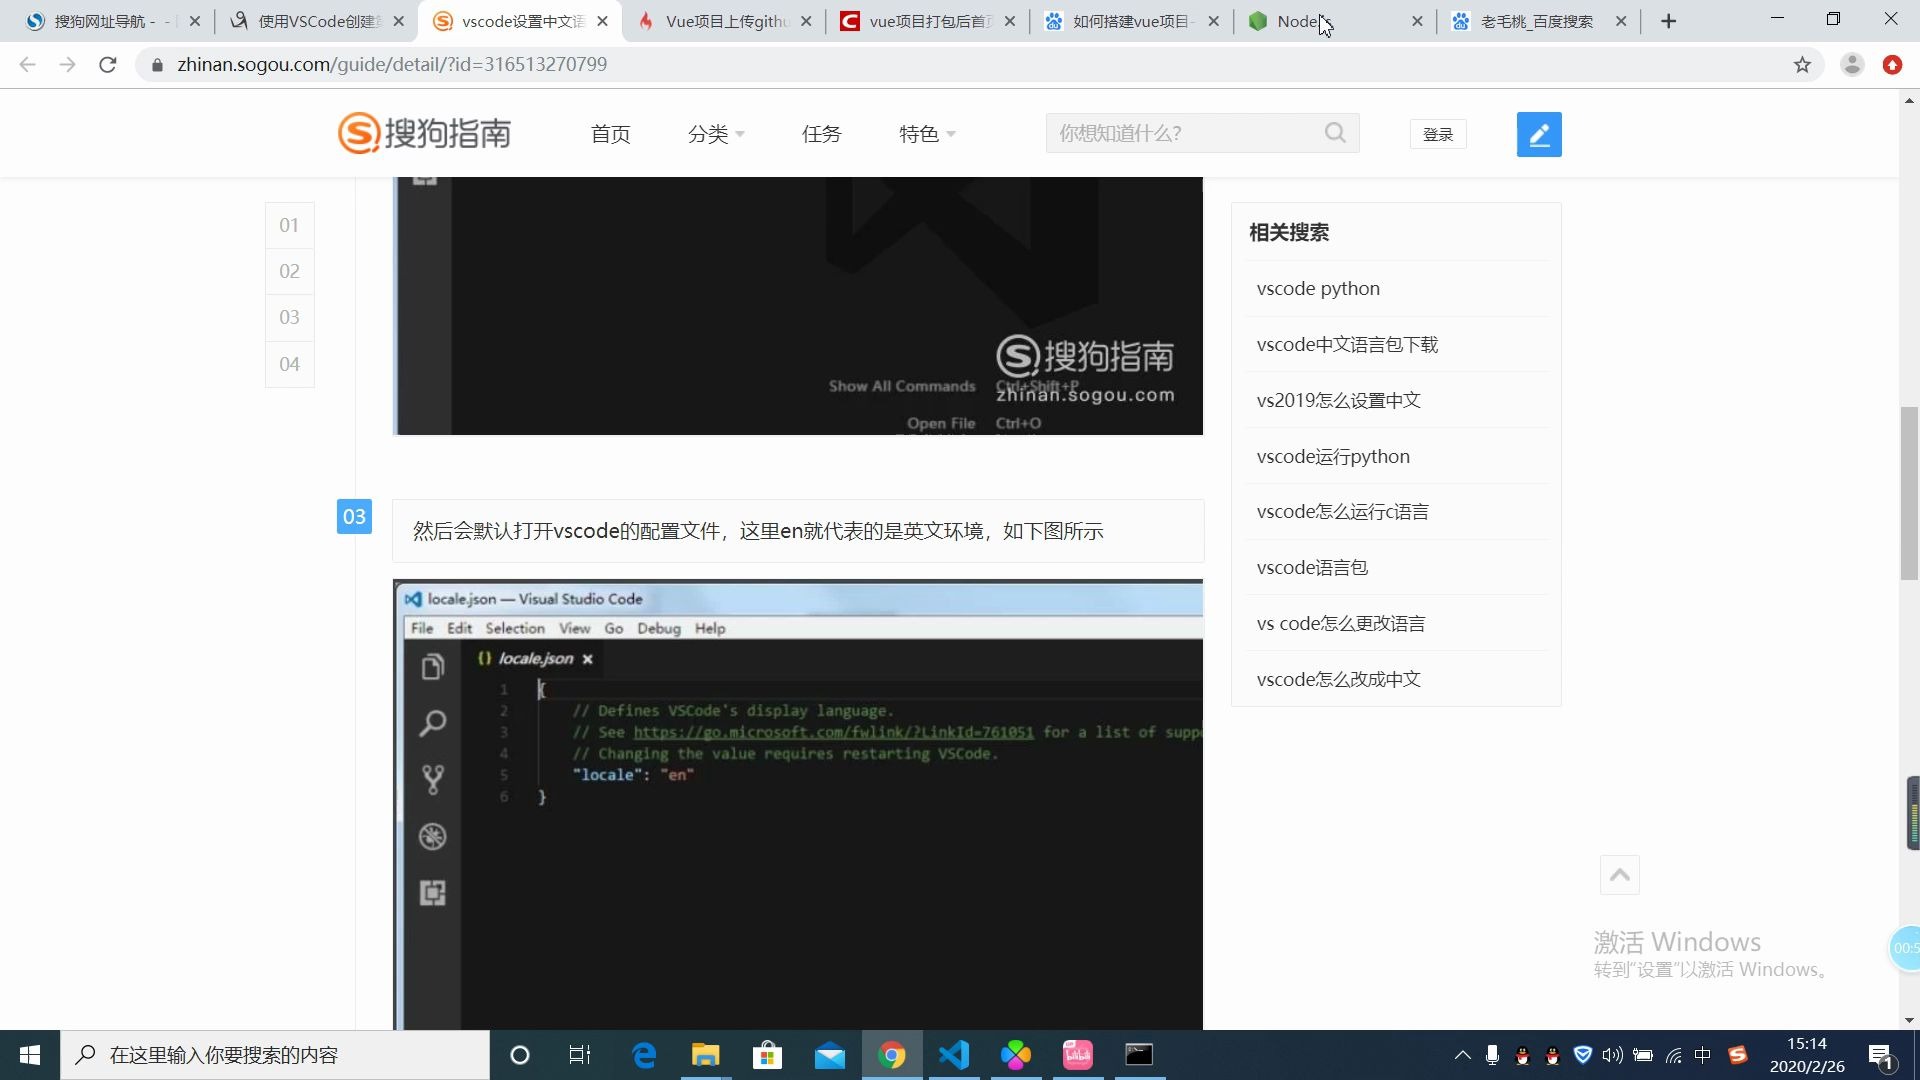Click the 登录 login button
The height and width of the screenshot is (1080, 1920).
pos(1437,134)
